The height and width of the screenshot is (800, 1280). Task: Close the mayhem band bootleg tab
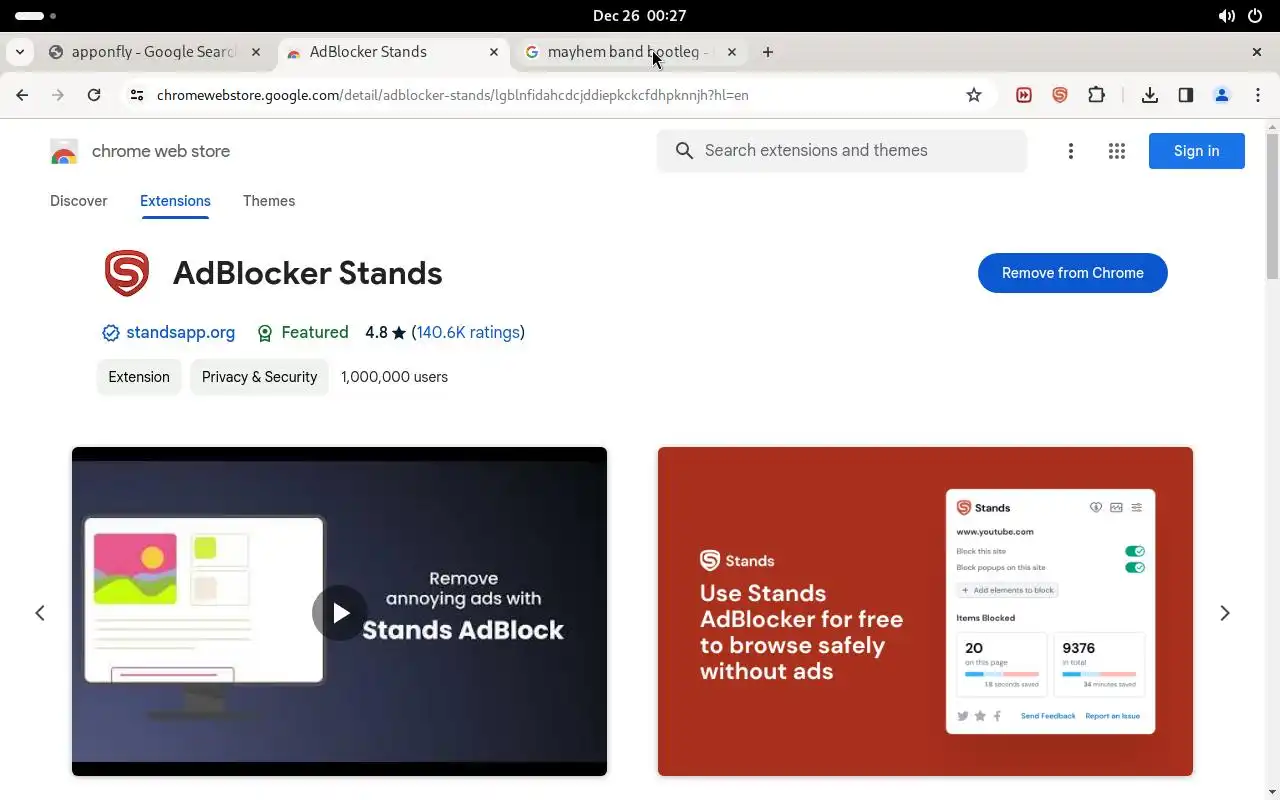coord(731,52)
